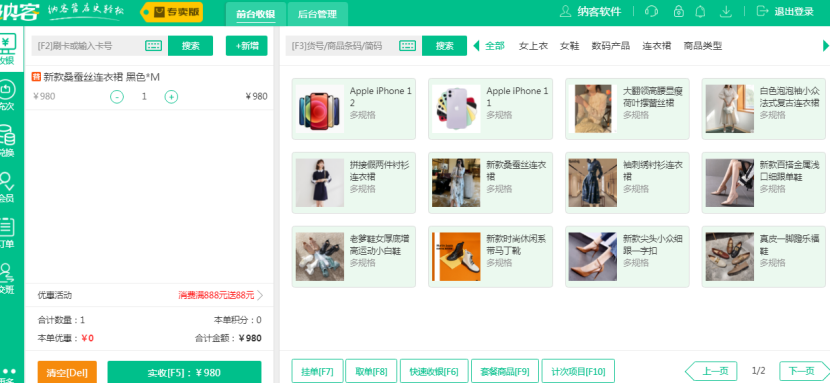The height and width of the screenshot is (383, 830).
Task: Click the 计次项目[F10] button
Action: point(578,371)
